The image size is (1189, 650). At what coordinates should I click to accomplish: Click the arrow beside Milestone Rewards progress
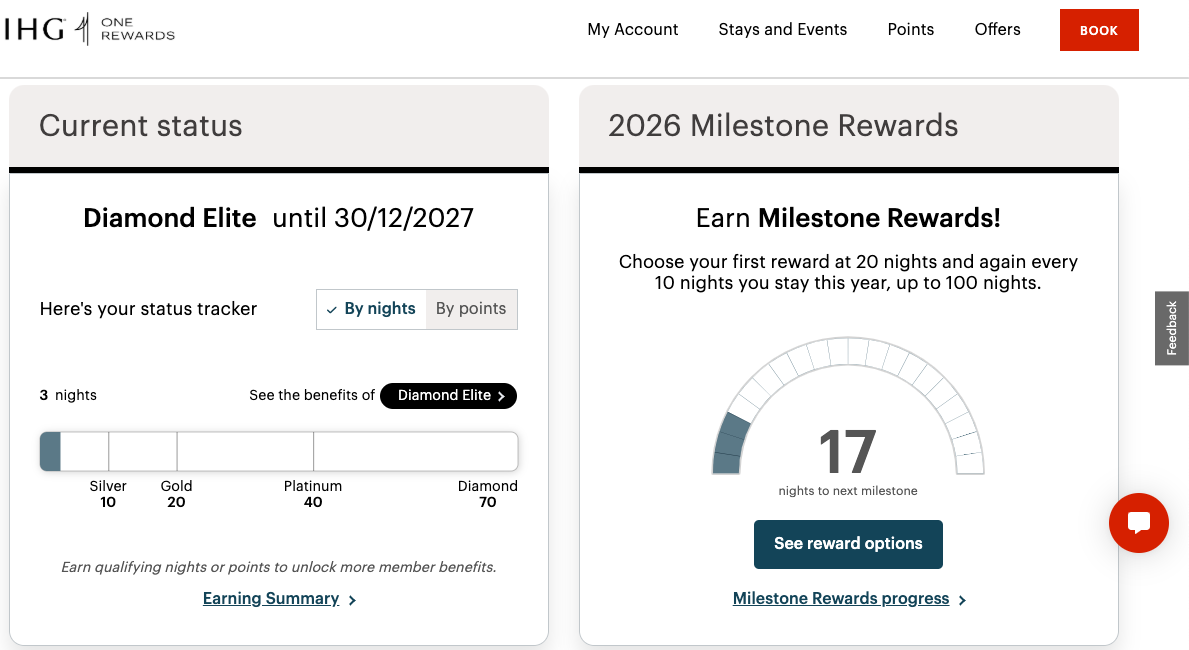(x=962, y=600)
